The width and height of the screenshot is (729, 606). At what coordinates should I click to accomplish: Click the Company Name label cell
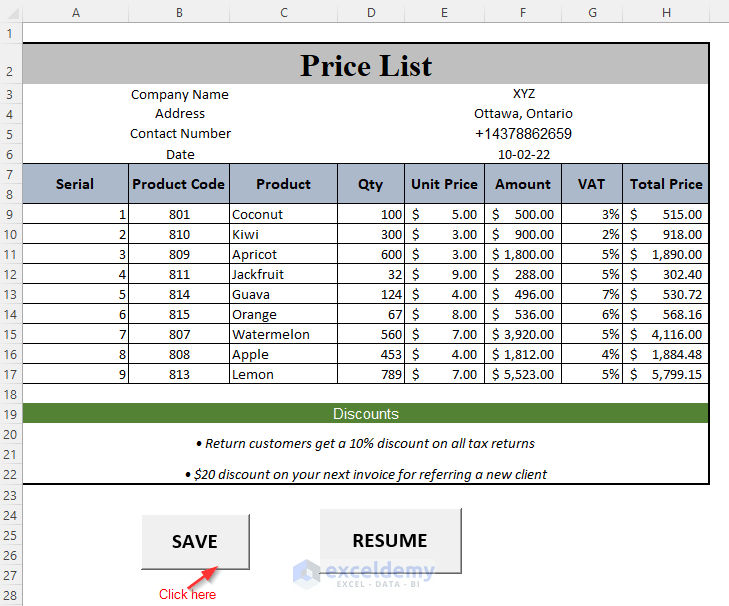coord(179,94)
